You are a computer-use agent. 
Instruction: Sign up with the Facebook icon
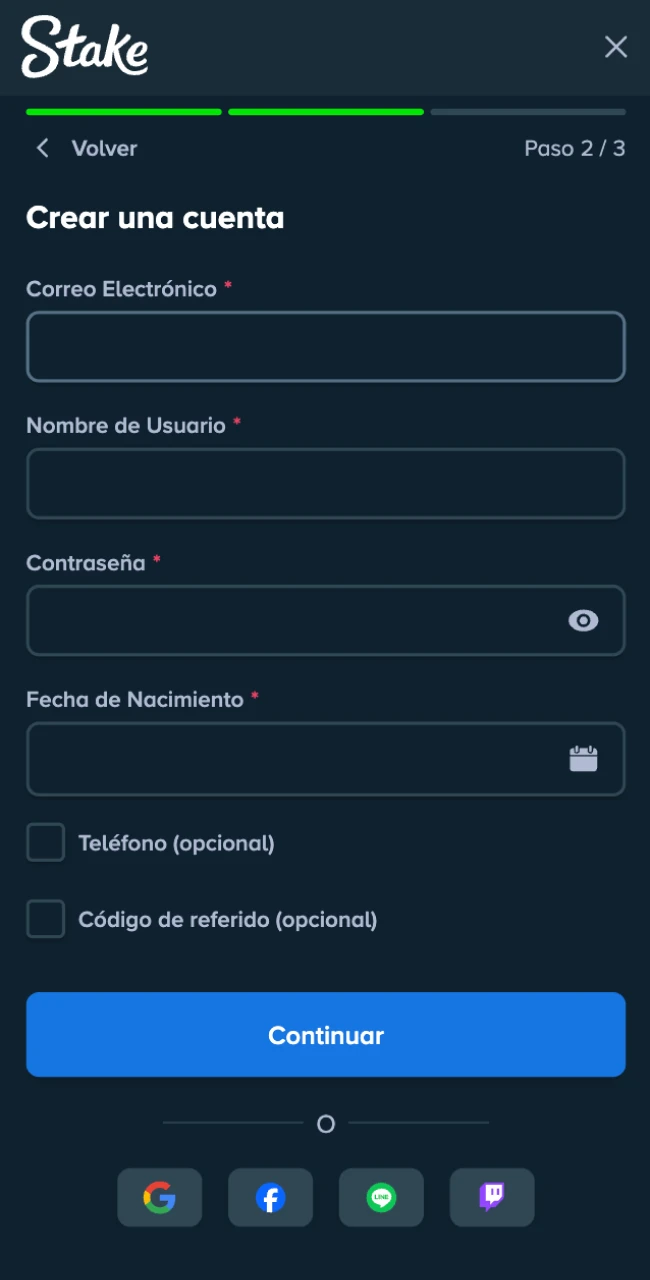pos(270,1197)
